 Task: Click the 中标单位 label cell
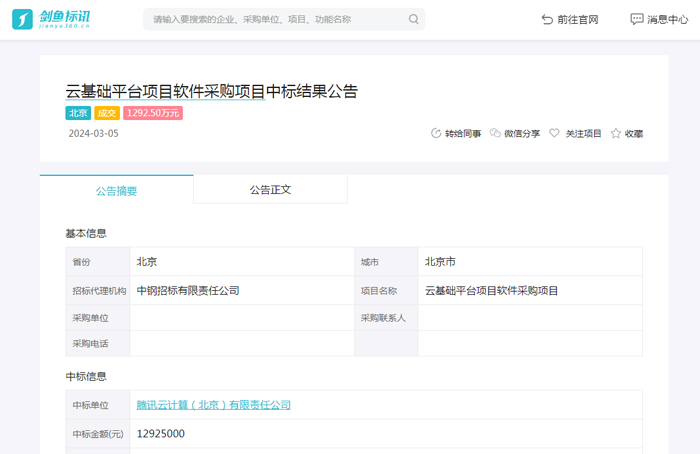[98, 405]
